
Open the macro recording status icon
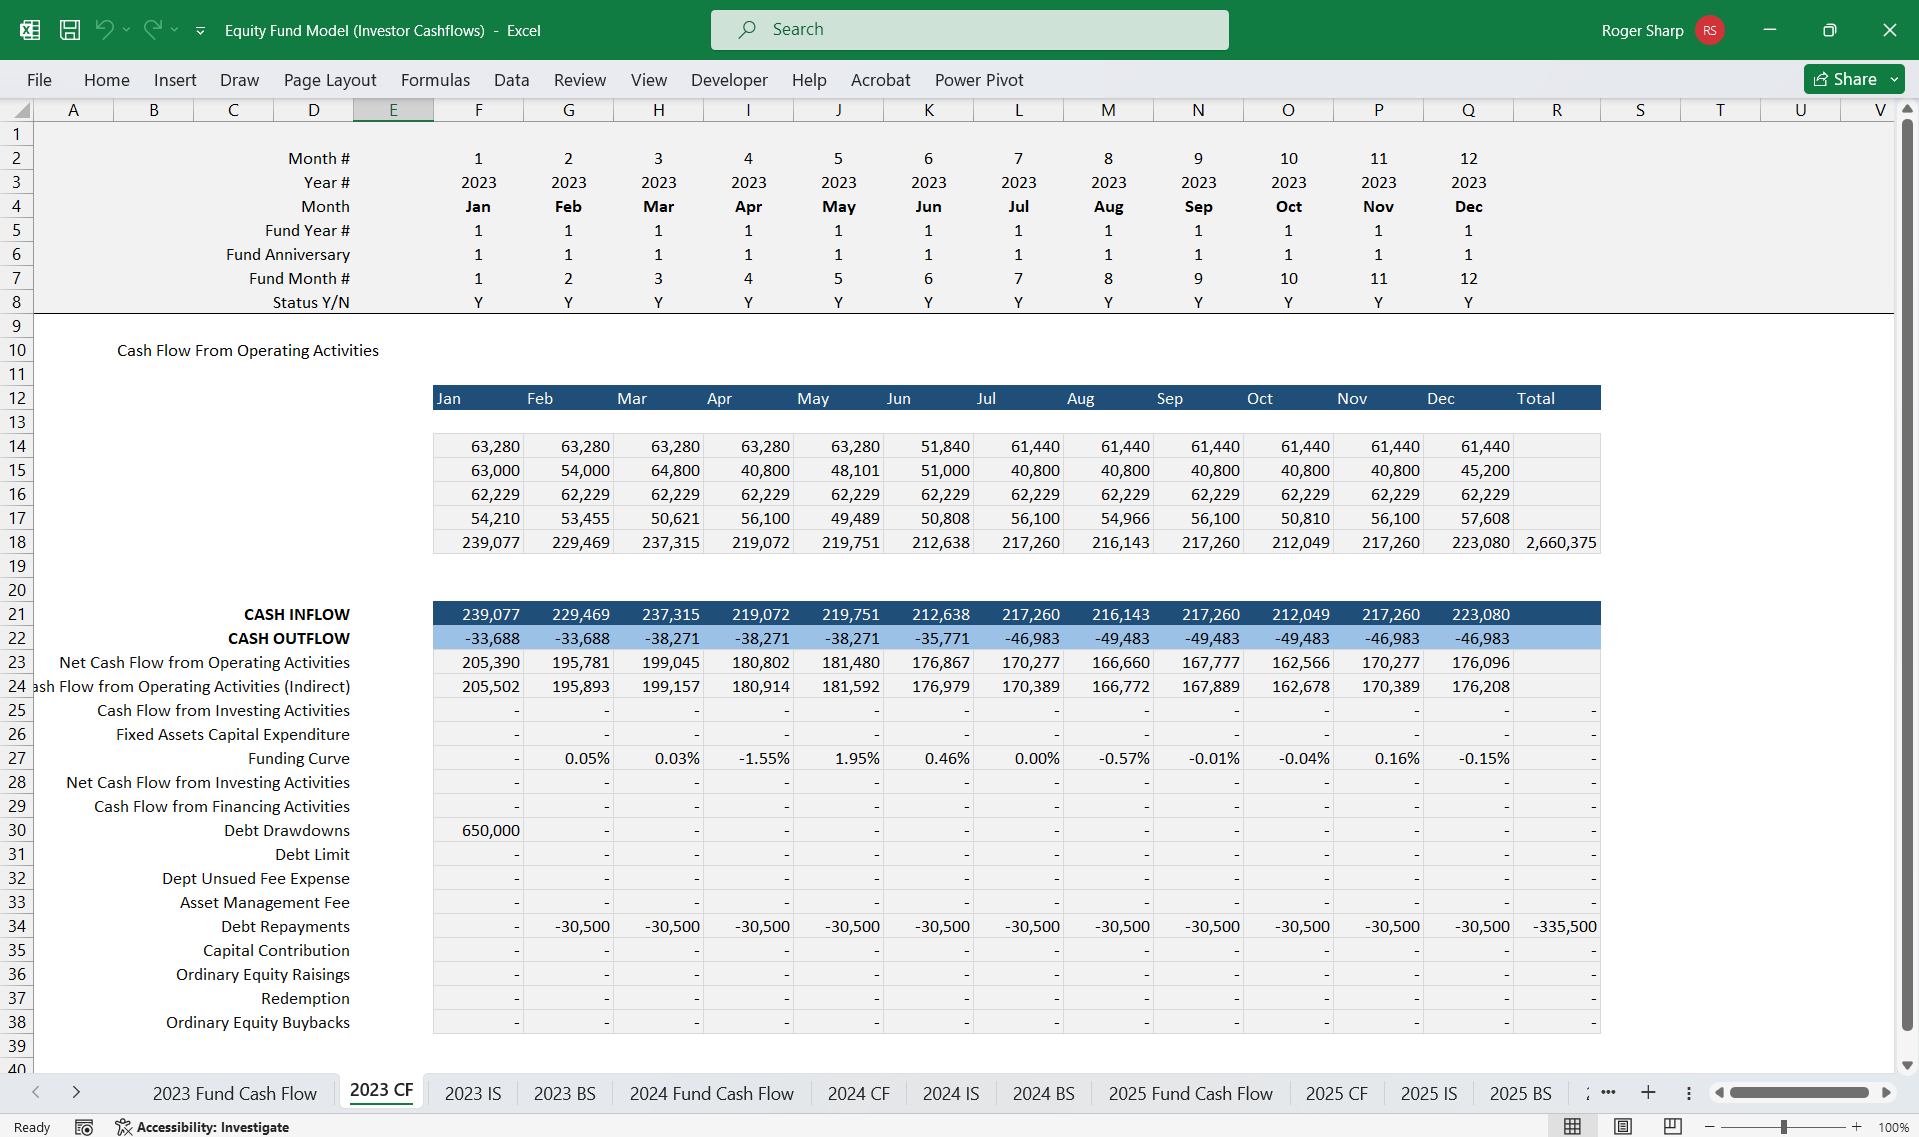(84, 1127)
